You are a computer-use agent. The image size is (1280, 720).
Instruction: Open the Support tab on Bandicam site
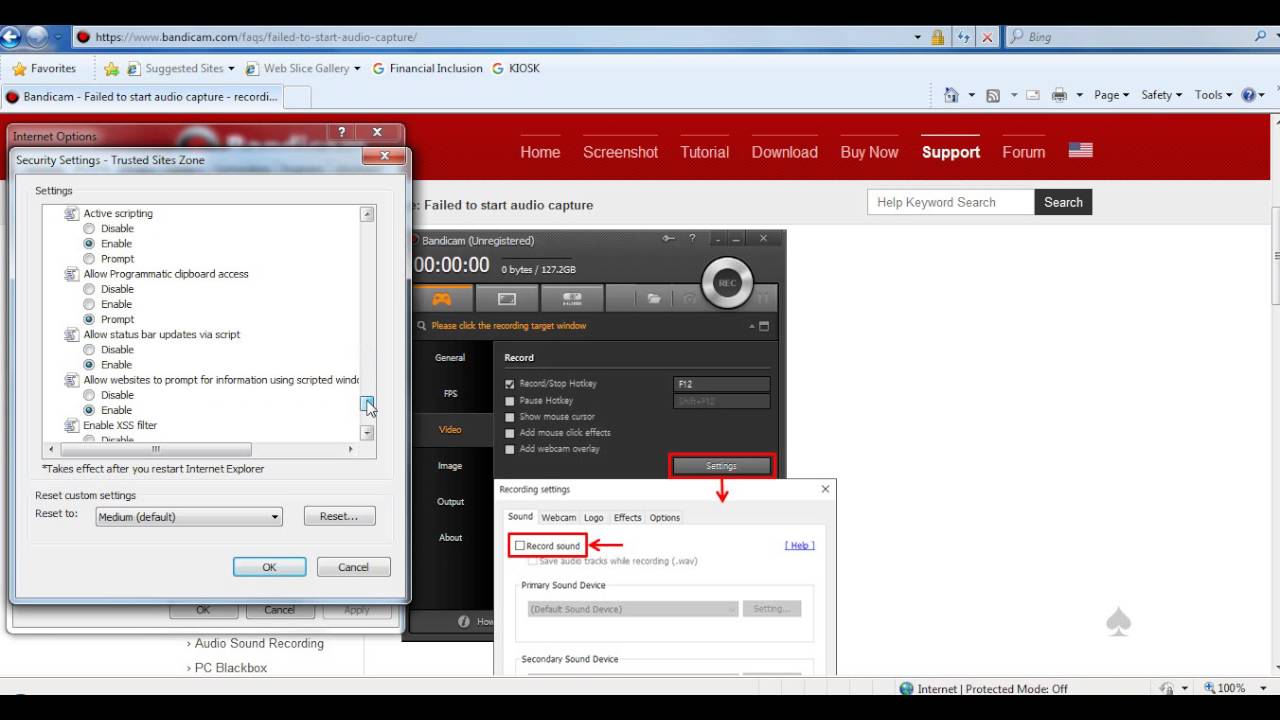tap(950, 152)
